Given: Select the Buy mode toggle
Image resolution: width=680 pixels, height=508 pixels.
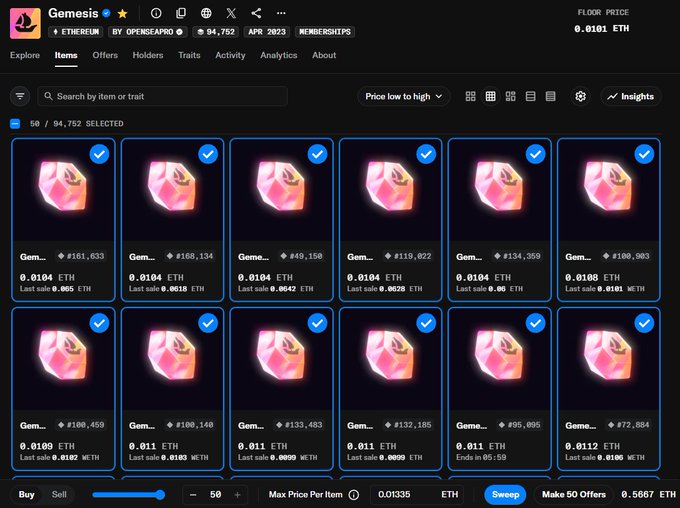Looking at the screenshot, I should [26, 495].
